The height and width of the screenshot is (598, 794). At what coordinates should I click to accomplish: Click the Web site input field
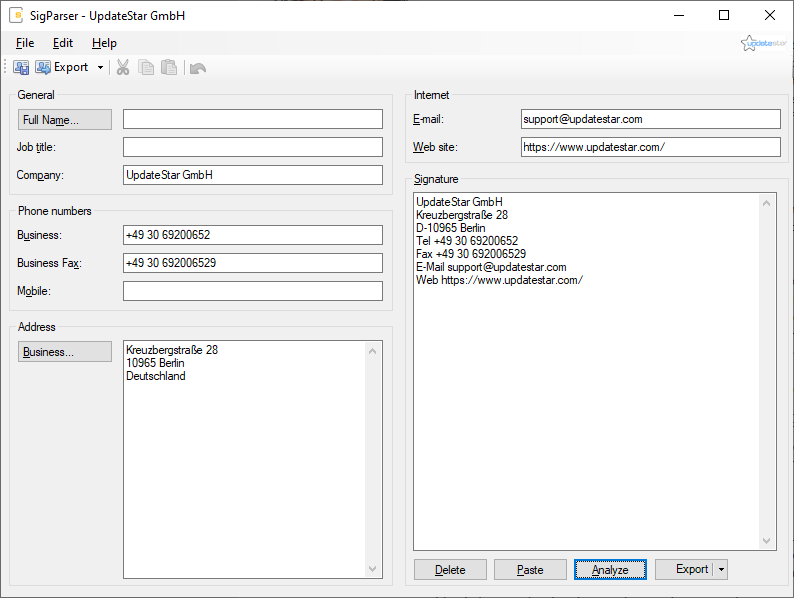pyautogui.click(x=651, y=147)
